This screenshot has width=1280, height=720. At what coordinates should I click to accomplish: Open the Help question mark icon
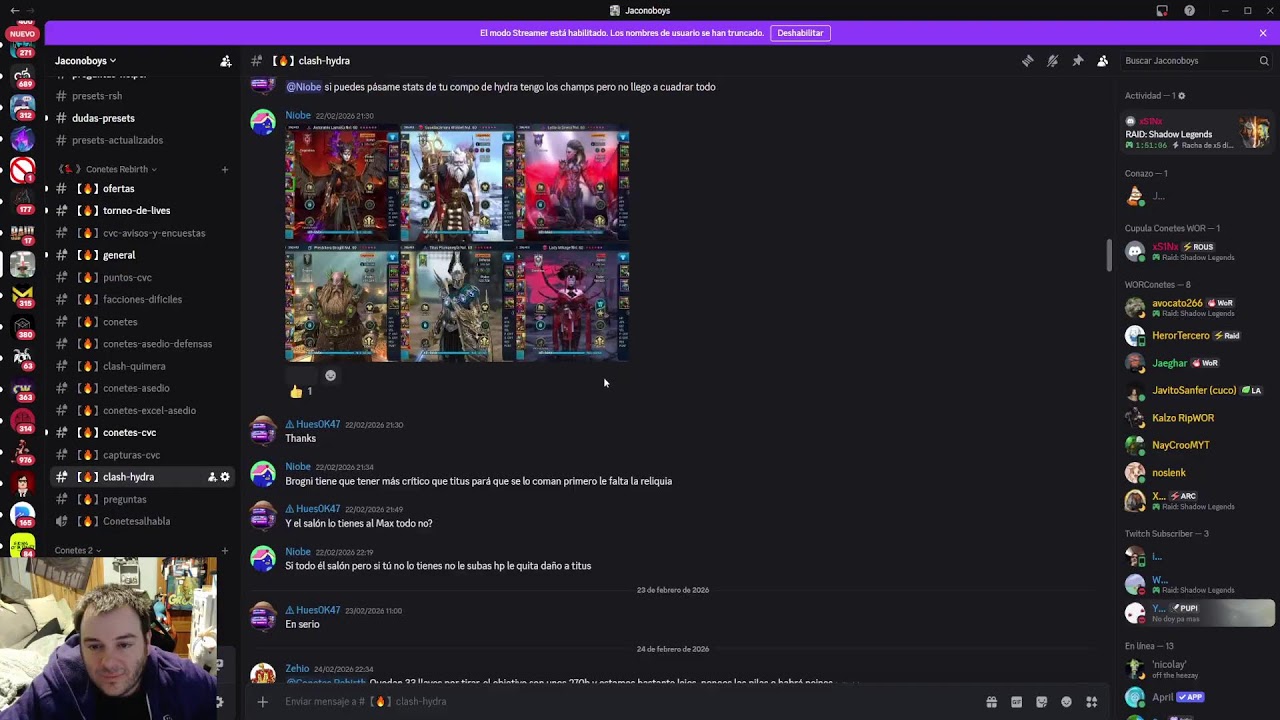click(1189, 11)
